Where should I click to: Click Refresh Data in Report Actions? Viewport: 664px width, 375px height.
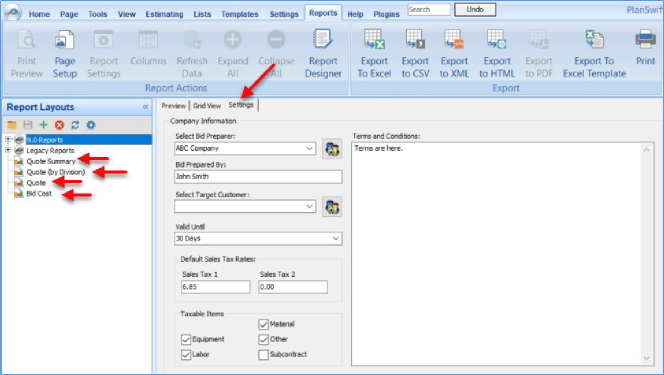pos(192,54)
